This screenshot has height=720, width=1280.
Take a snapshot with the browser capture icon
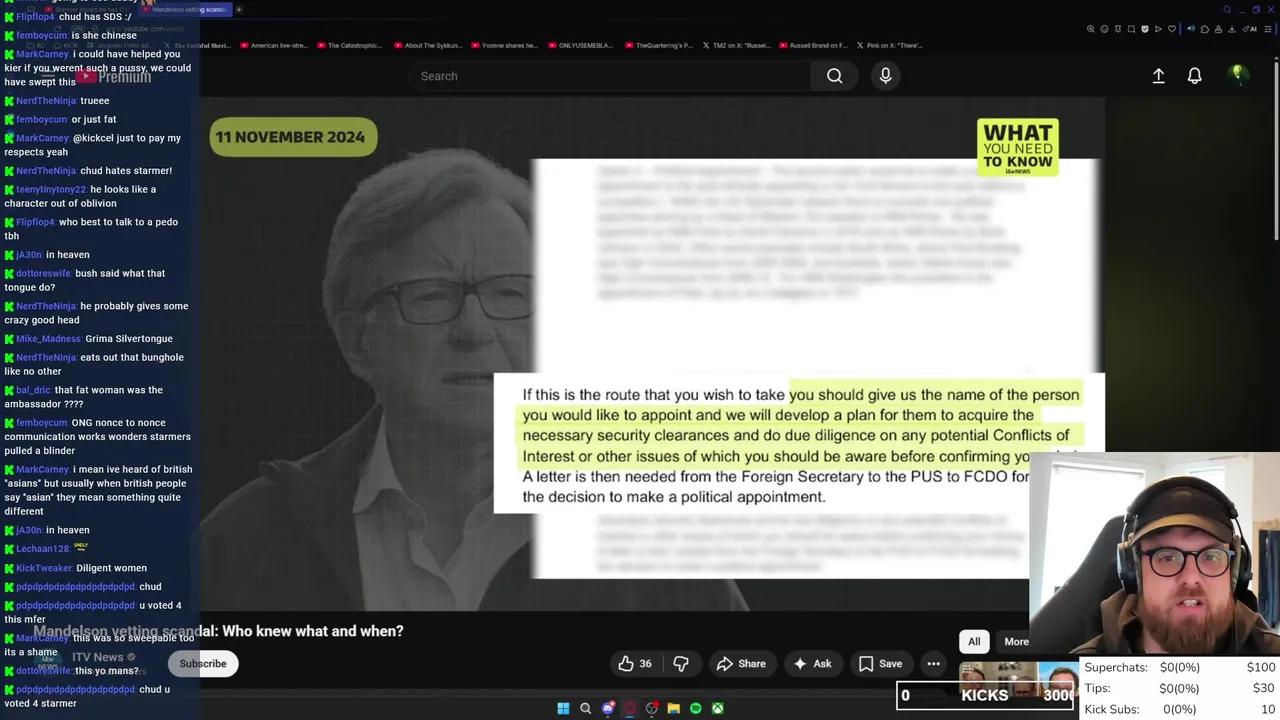tap(1131, 29)
